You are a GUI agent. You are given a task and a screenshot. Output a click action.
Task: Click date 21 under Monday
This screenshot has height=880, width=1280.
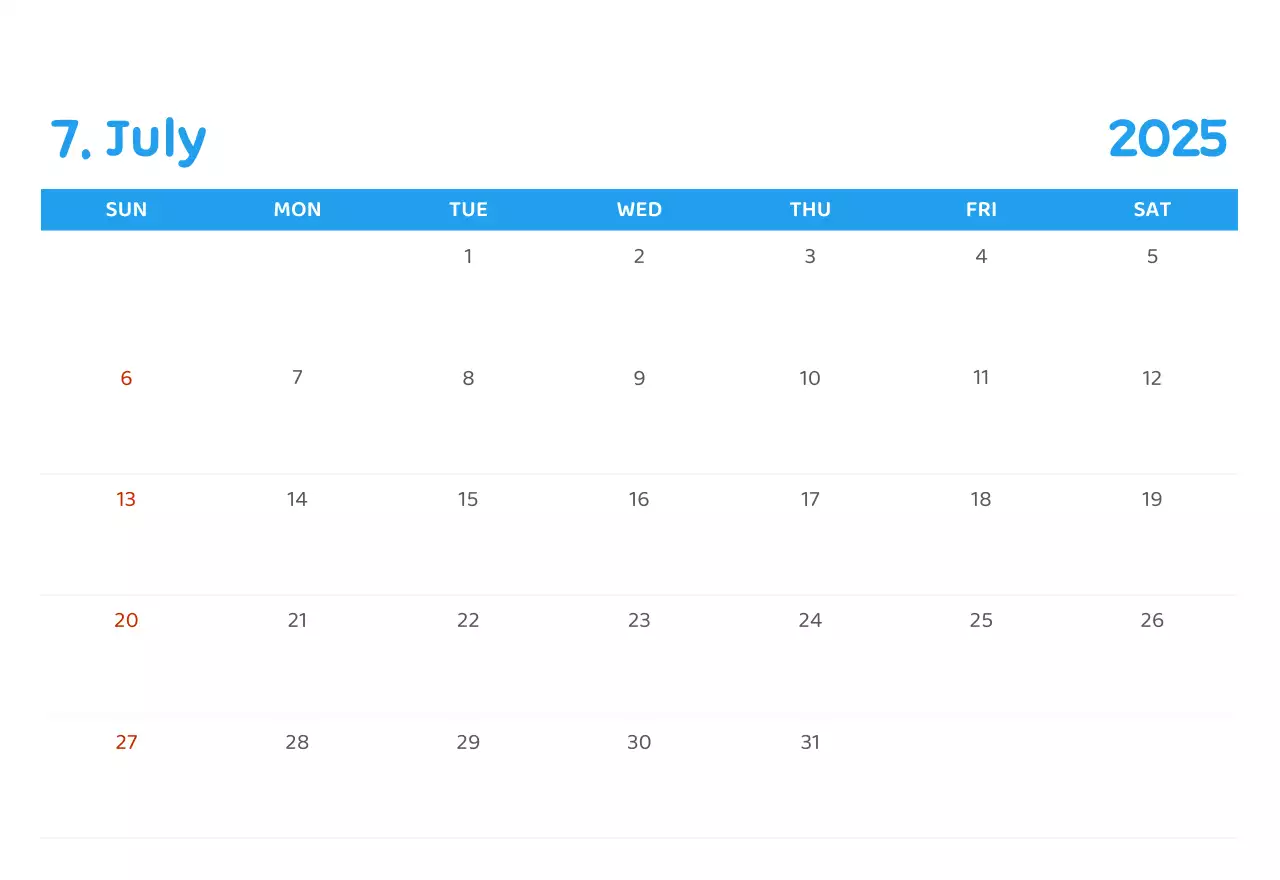point(297,621)
